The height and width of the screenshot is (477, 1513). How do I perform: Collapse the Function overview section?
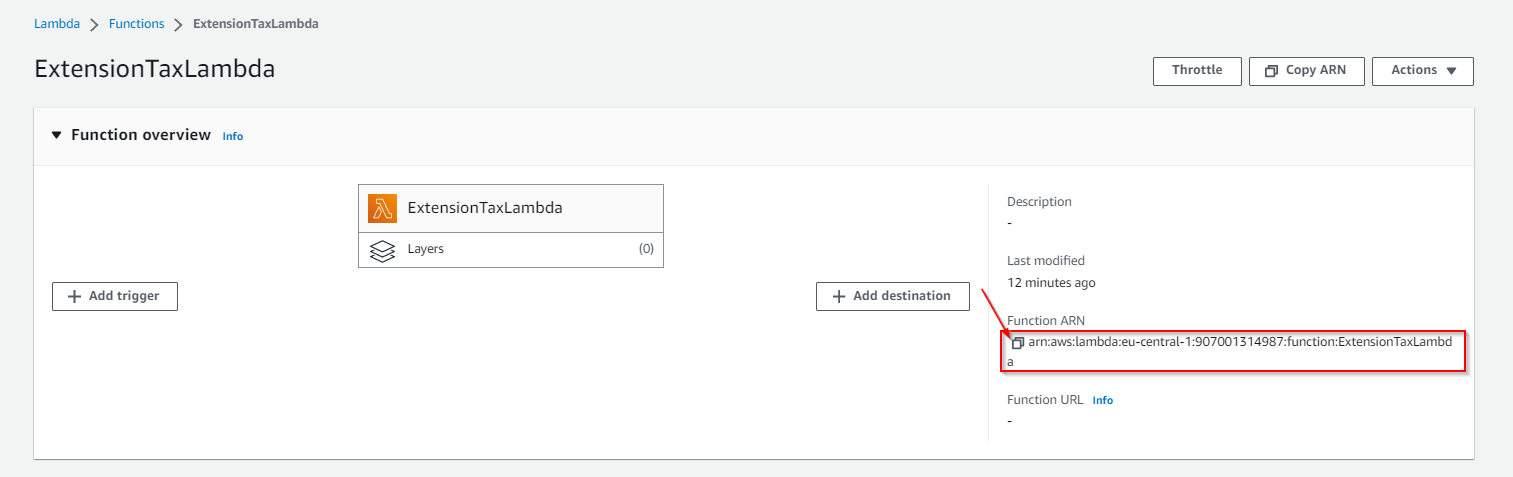point(57,135)
